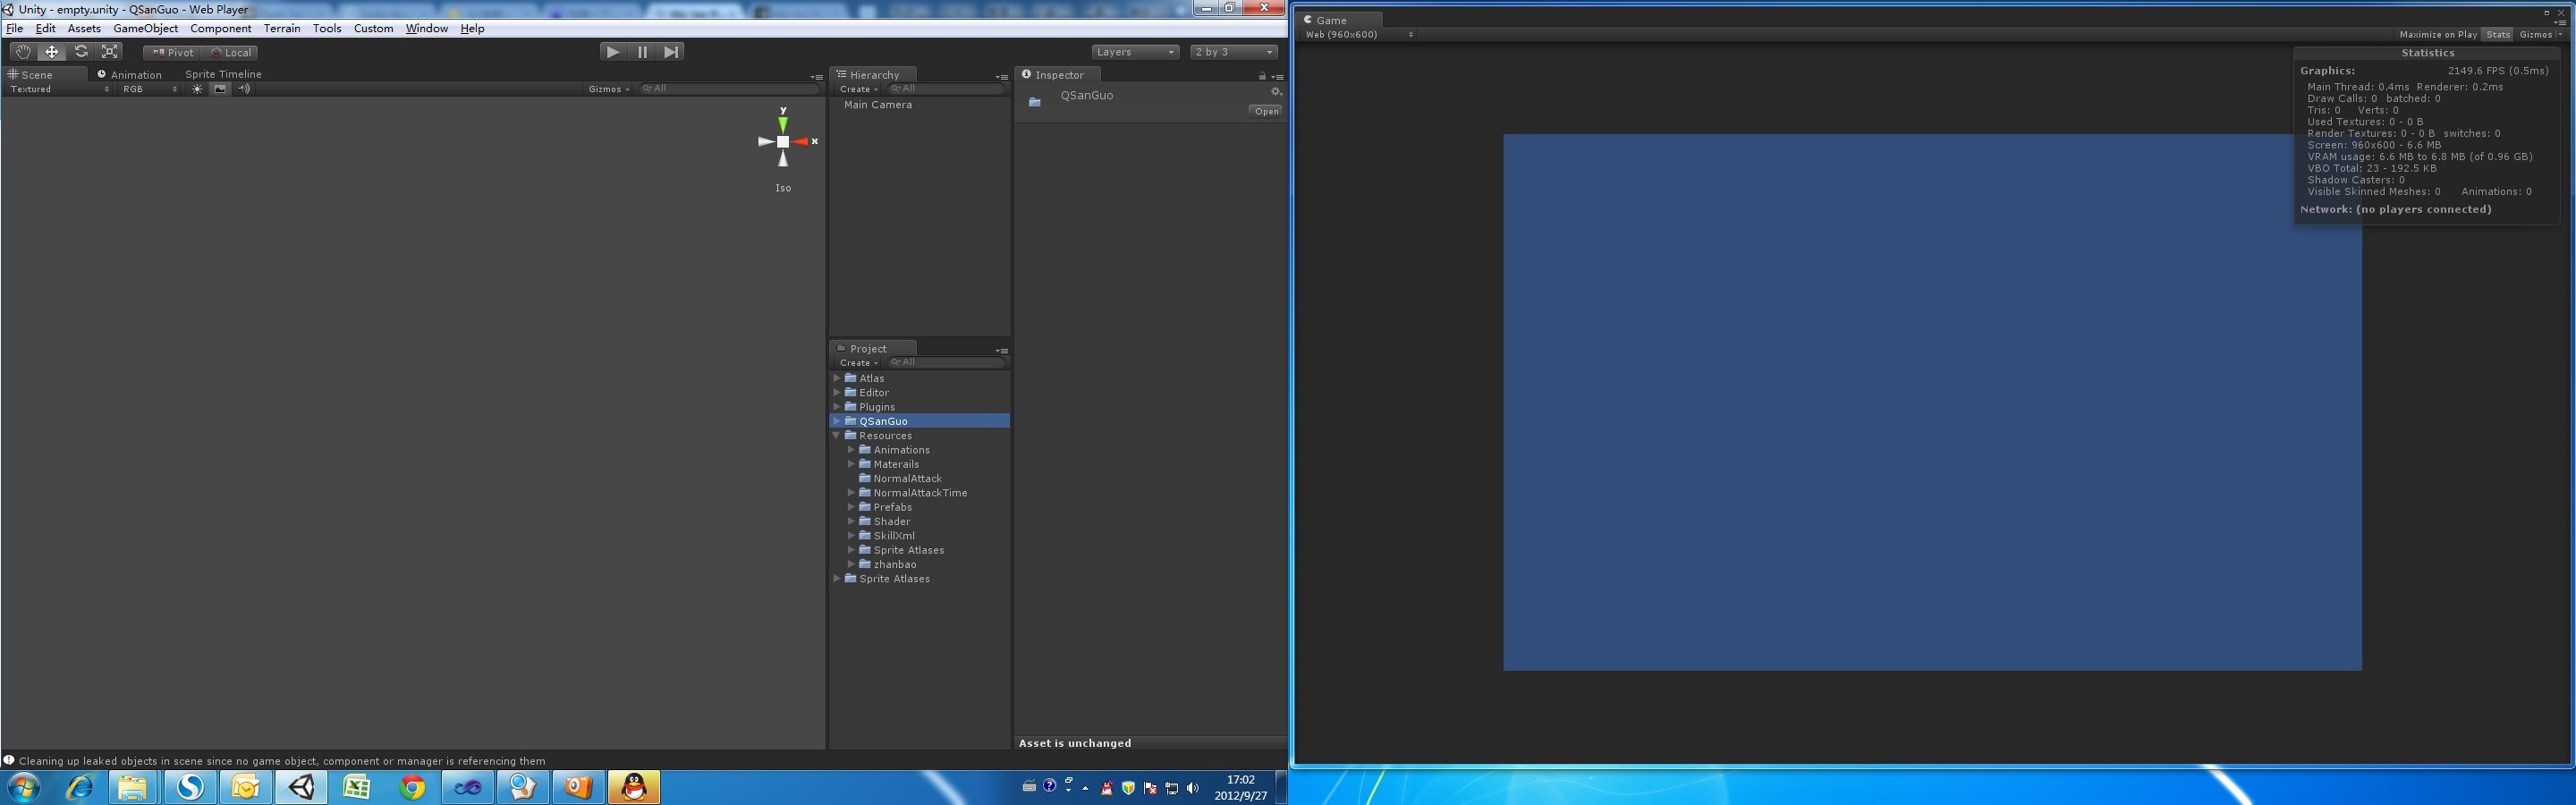The height and width of the screenshot is (805, 2576).
Task: Toggle Maximize on Play in Game view
Action: point(2438,35)
